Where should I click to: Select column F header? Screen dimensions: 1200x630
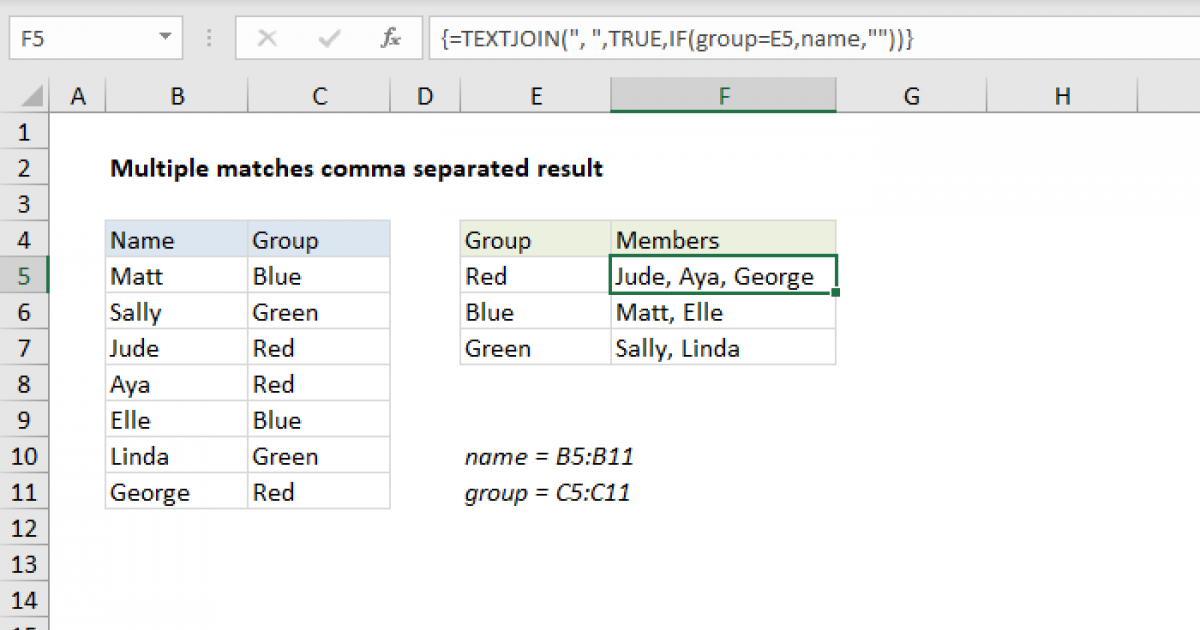coord(723,96)
